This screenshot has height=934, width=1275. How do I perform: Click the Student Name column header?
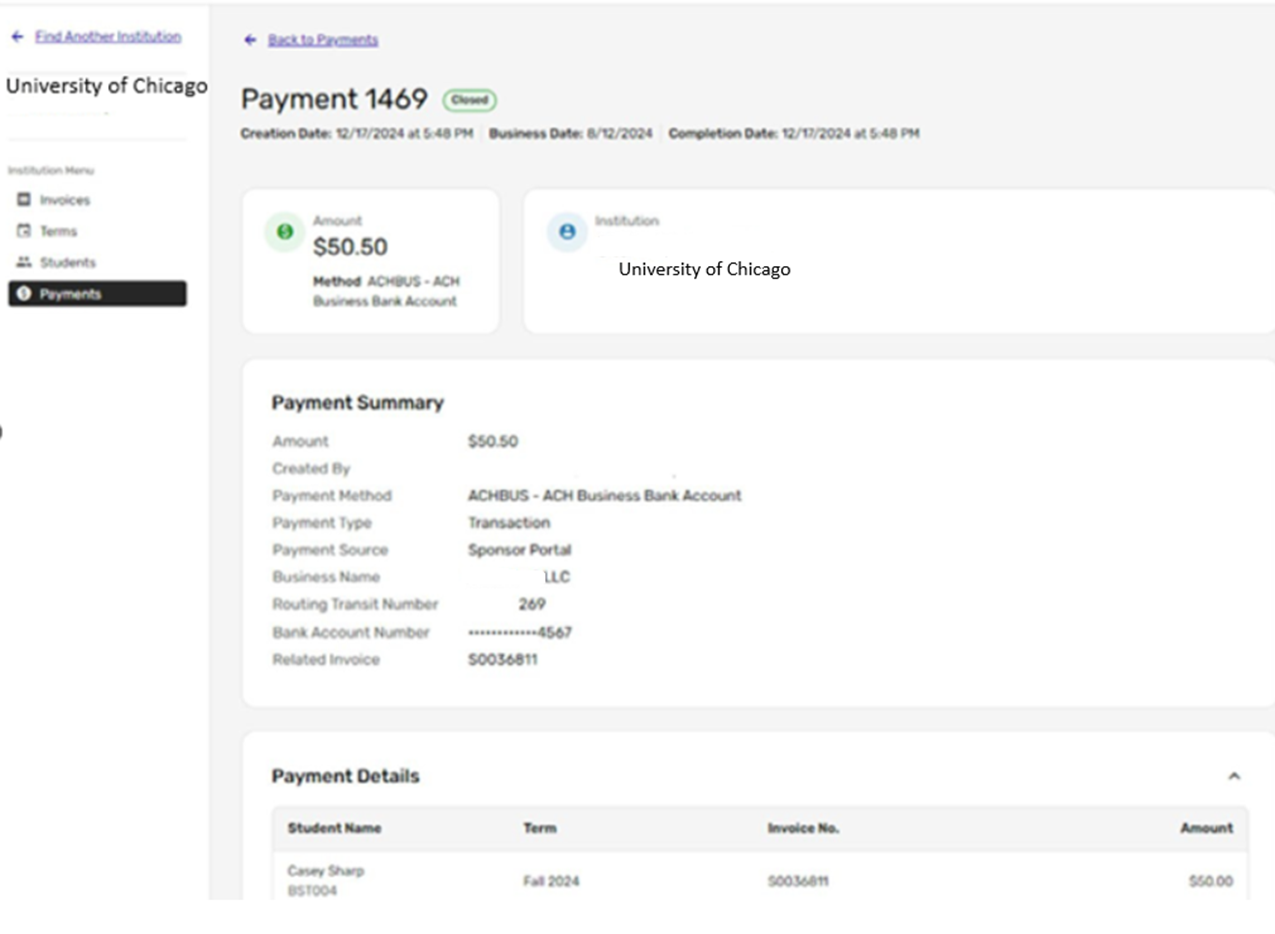click(334, 828)
